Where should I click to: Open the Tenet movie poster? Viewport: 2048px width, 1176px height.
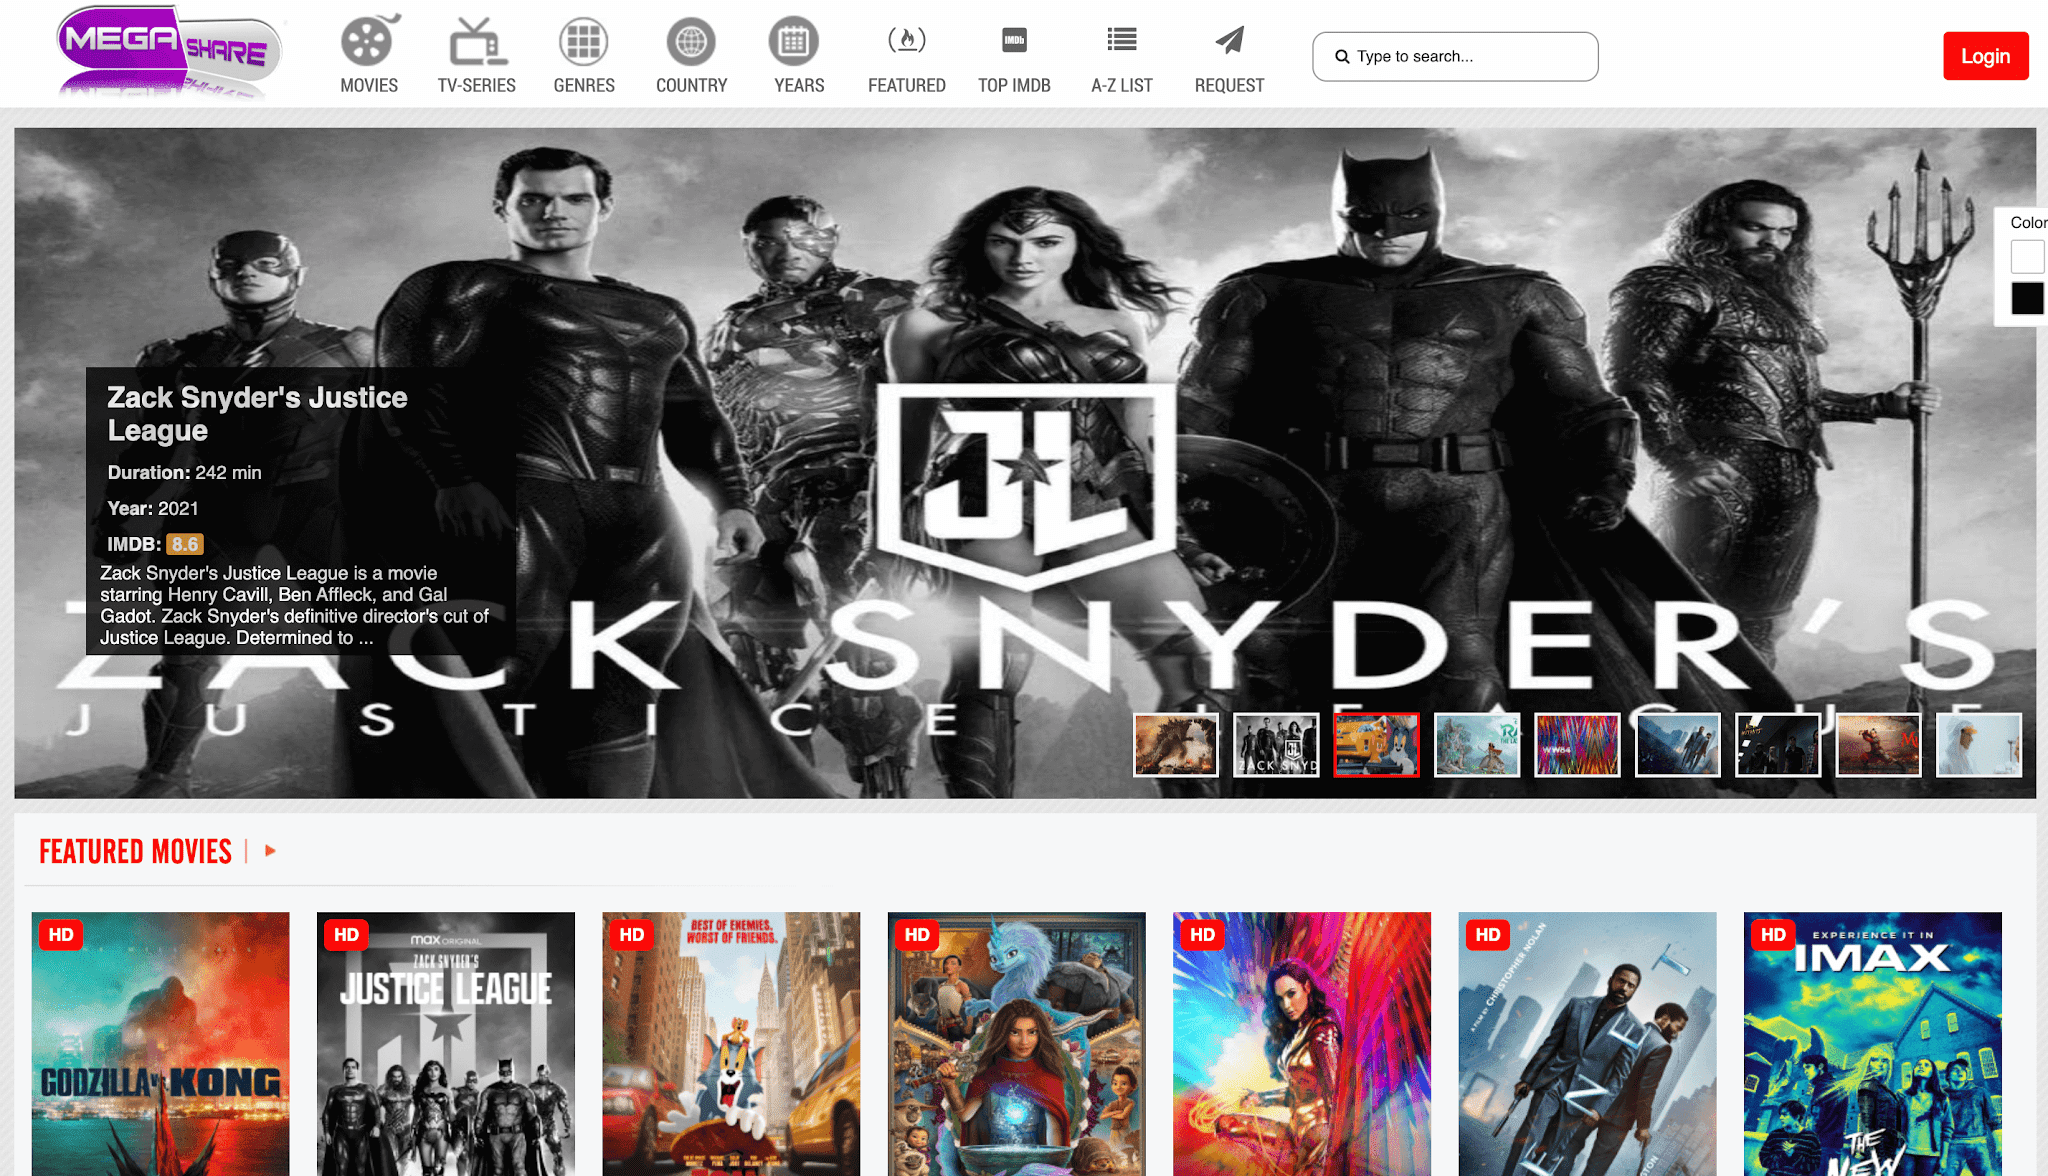point(1587,1044)
